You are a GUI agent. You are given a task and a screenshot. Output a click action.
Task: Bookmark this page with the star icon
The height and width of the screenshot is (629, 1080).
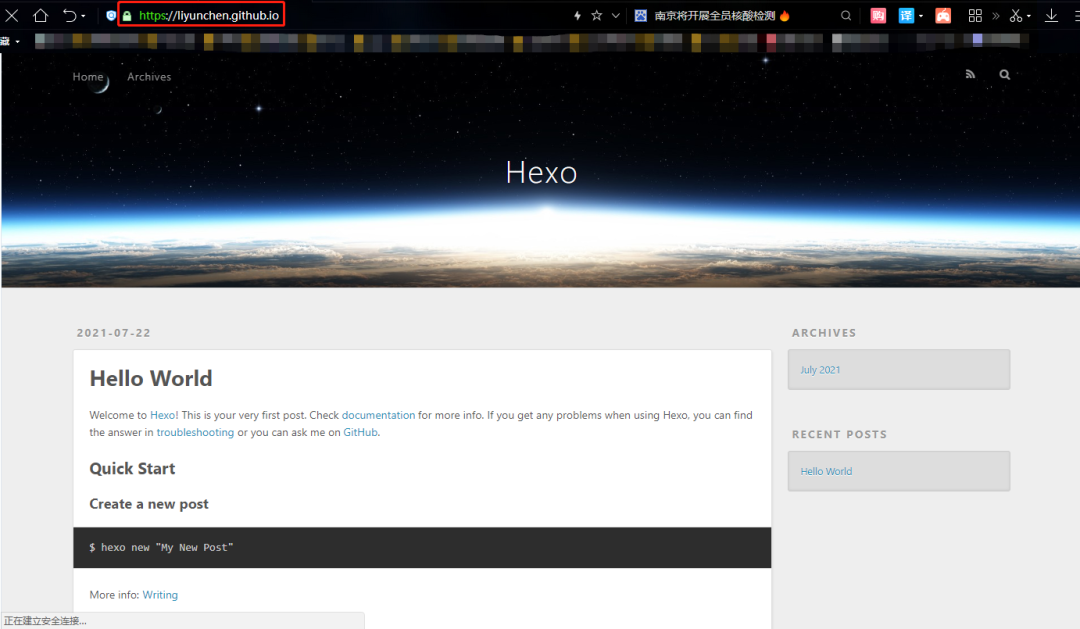pos(596,15)
